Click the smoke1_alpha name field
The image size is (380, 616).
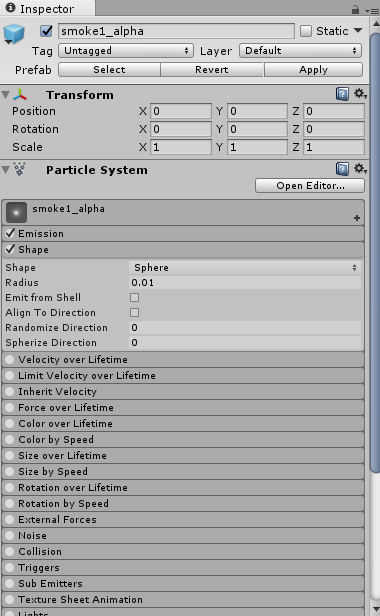click(176, 31)
